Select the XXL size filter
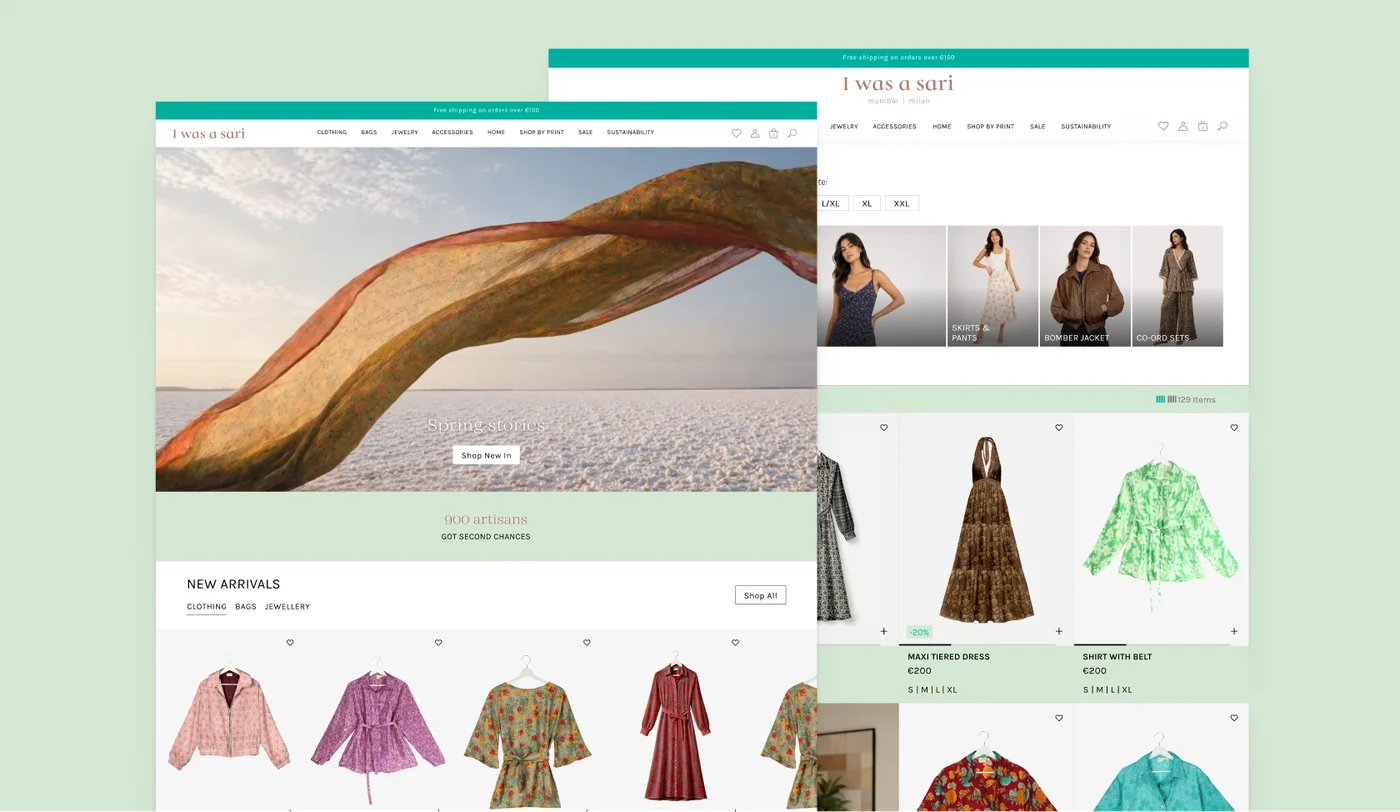Viewport: 1400px width, 812px height. [x=901, y=203]
